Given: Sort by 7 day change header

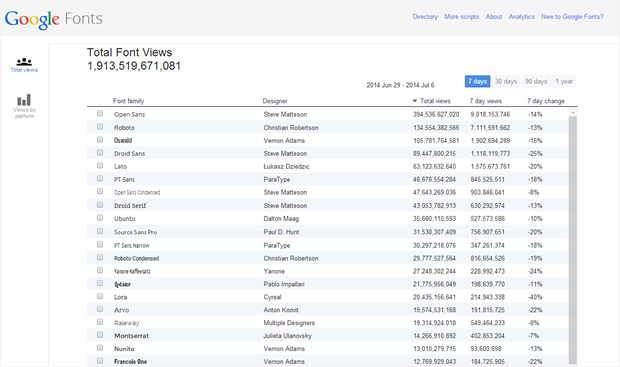Looking at the screenshot, I should tap(546, 101).
